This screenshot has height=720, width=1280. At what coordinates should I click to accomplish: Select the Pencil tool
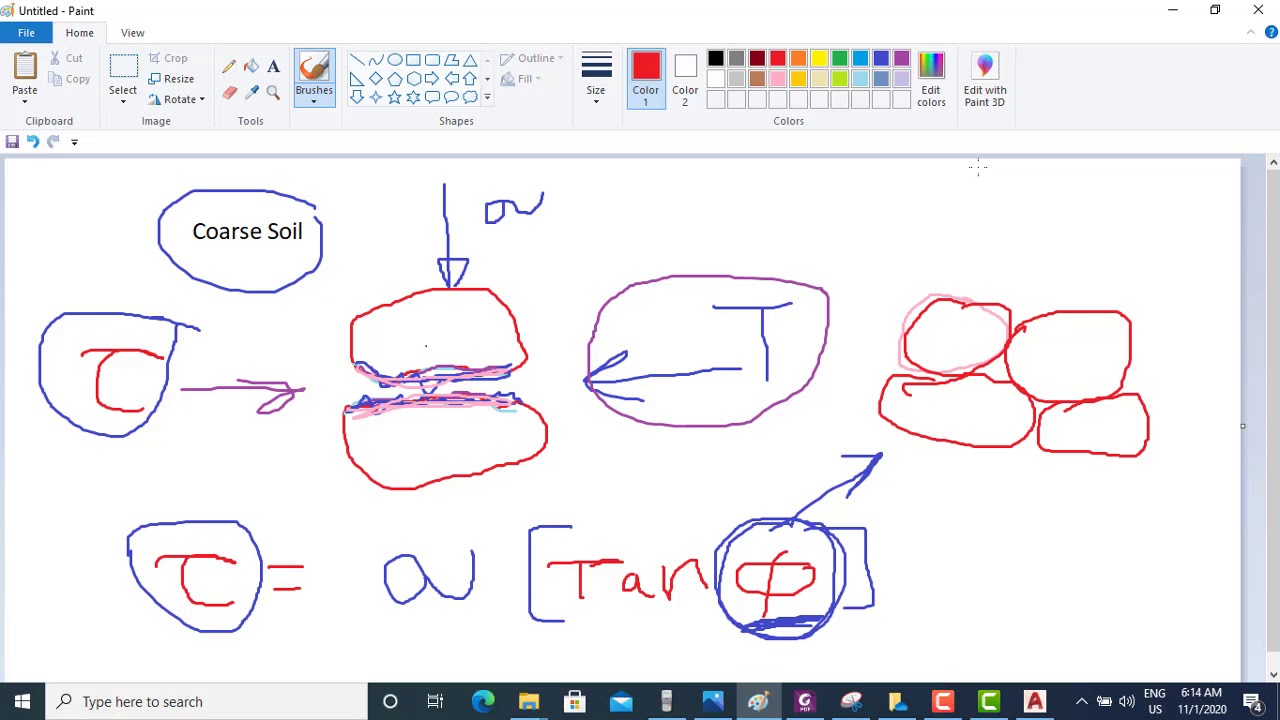tap(229, 67)
